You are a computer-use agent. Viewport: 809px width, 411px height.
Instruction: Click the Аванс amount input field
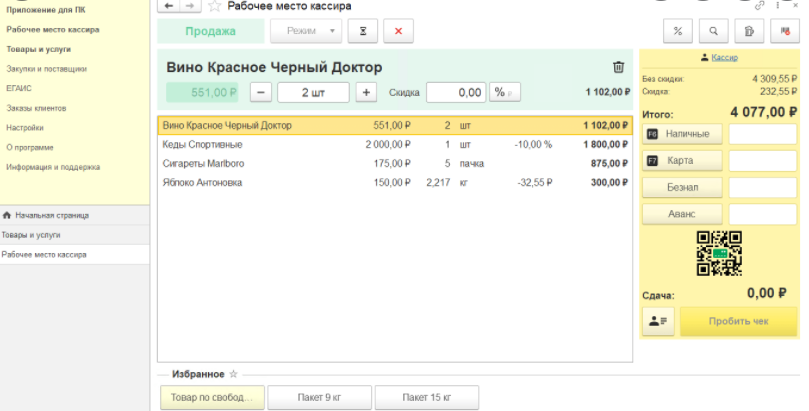[x=763, y=214]
